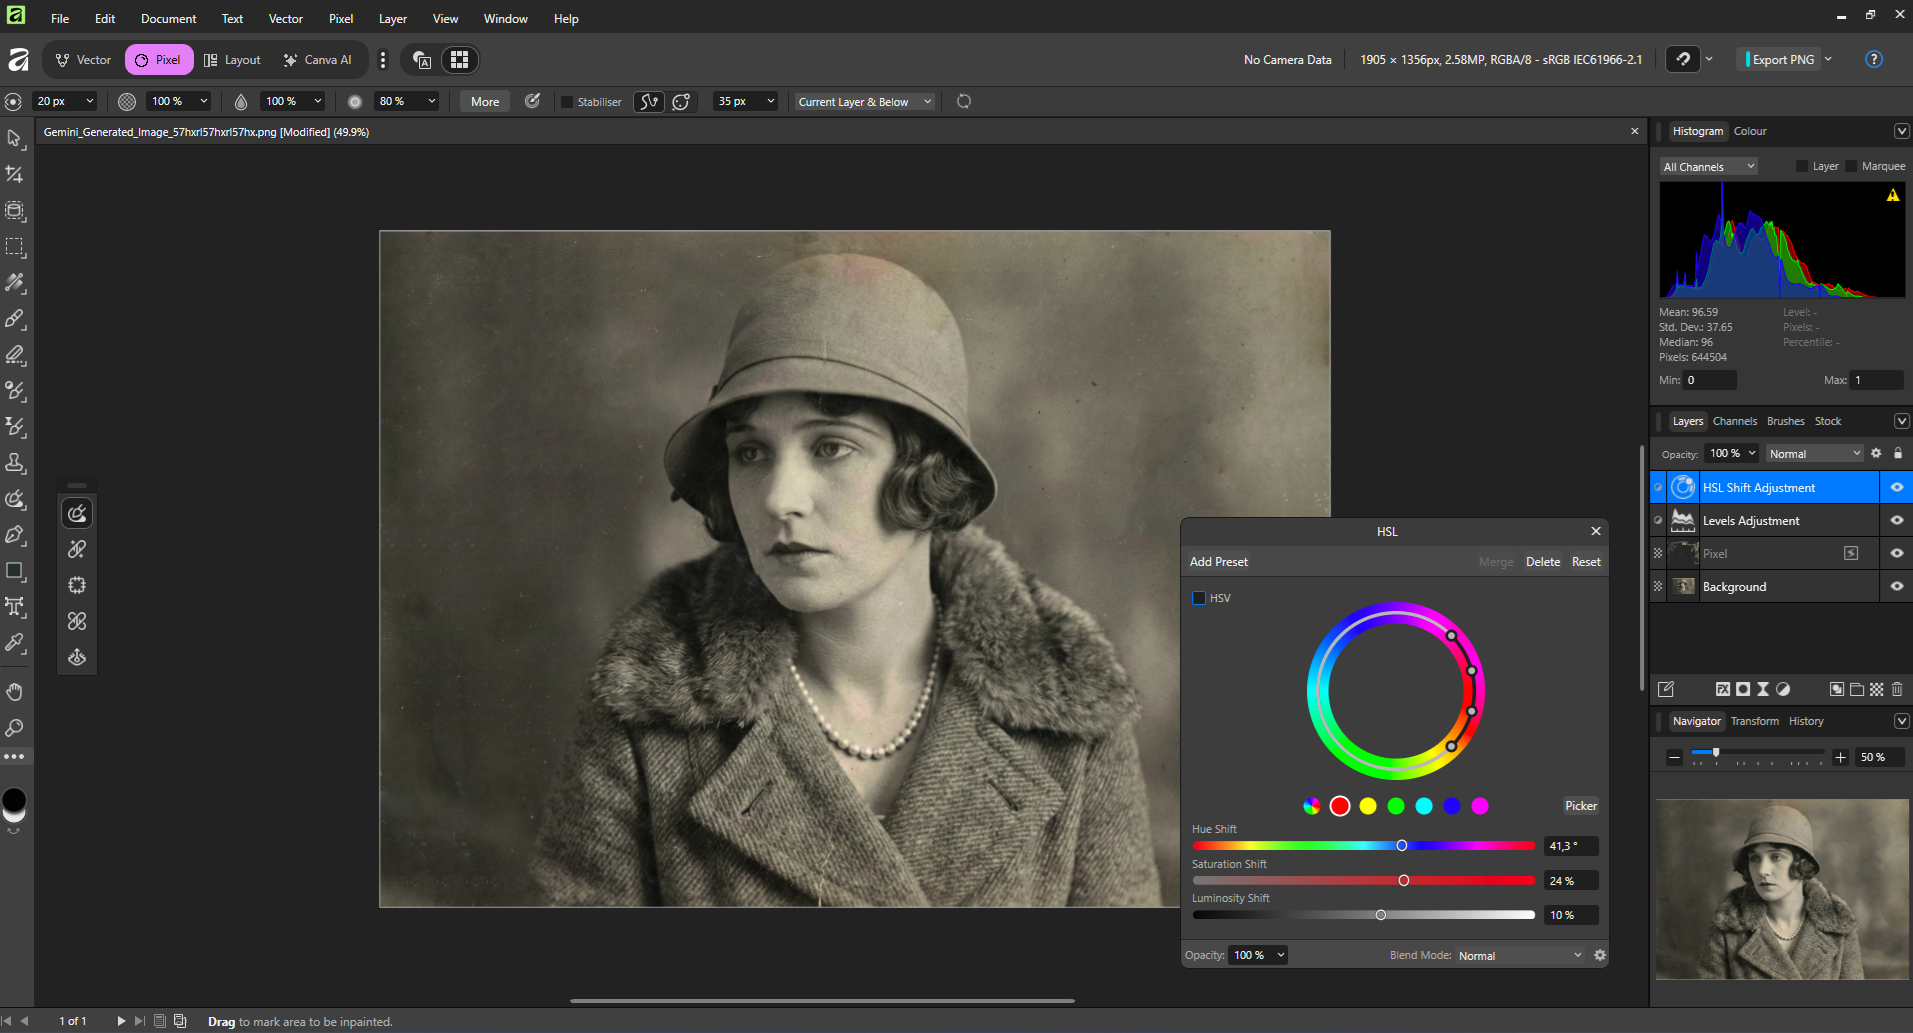Hide the Levels Adjustment layer
Image resolution: width=1913 pixels, height=1033 pixels.
tap(1896, 520)
